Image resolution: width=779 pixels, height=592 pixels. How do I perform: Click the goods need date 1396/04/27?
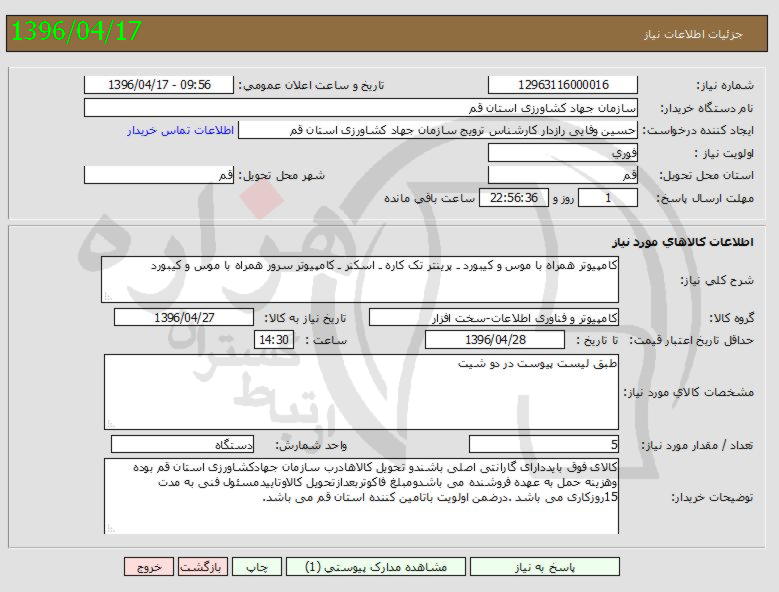point(185,317)
